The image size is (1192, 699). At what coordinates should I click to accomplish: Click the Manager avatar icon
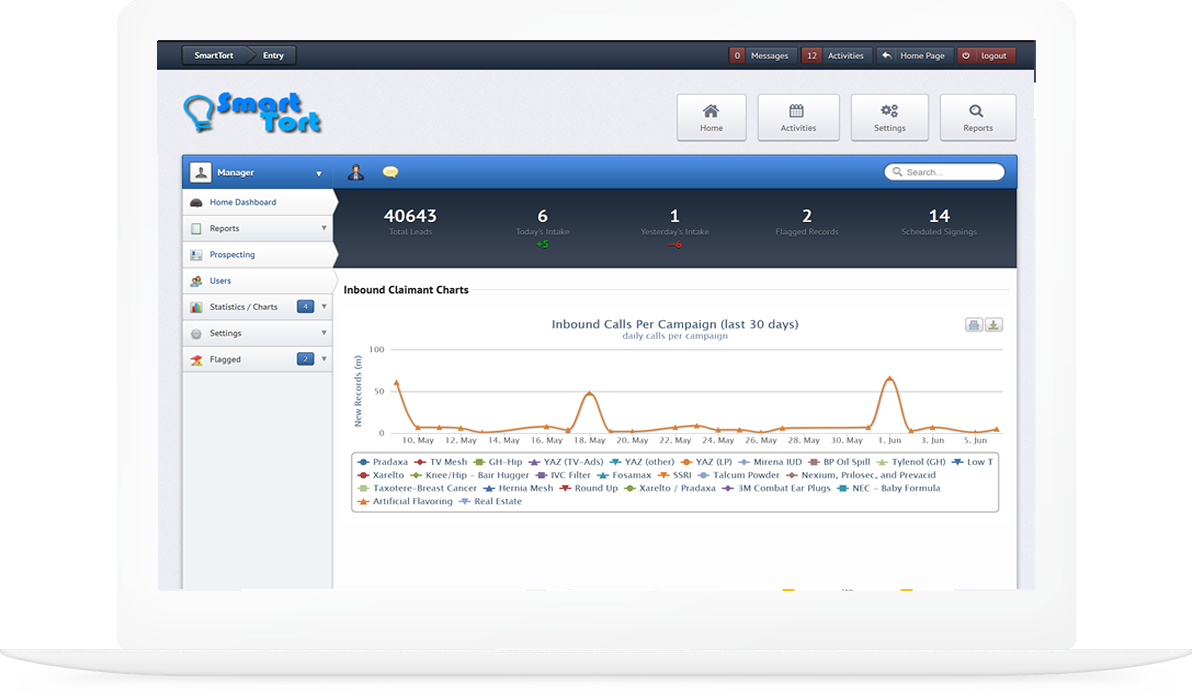click(201, 173)
